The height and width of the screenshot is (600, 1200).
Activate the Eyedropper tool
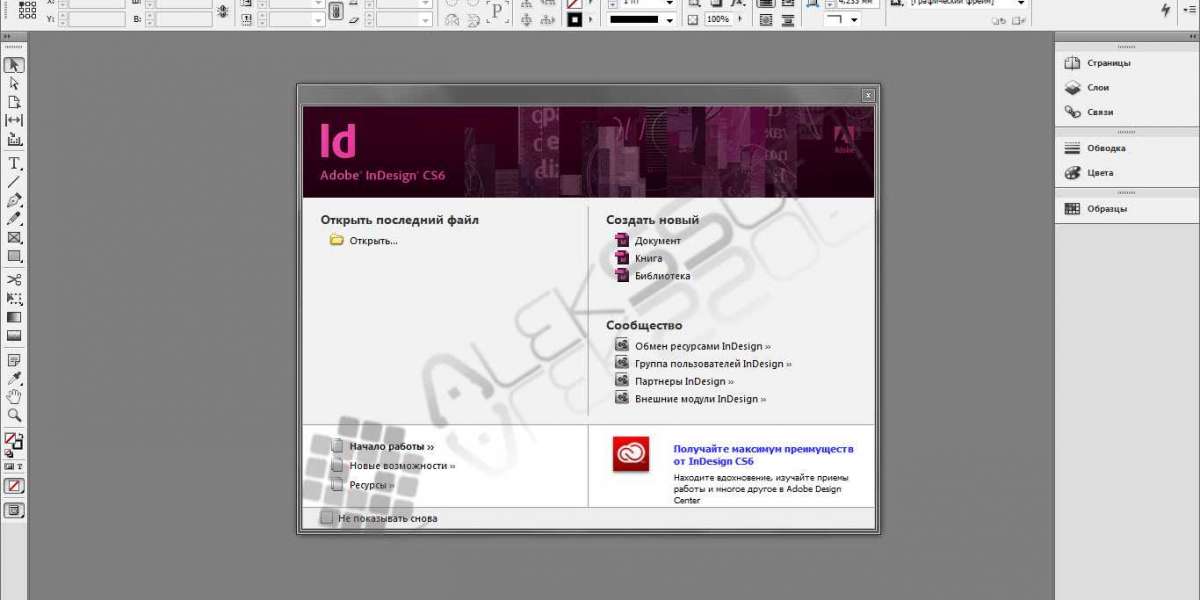point(14,378)
